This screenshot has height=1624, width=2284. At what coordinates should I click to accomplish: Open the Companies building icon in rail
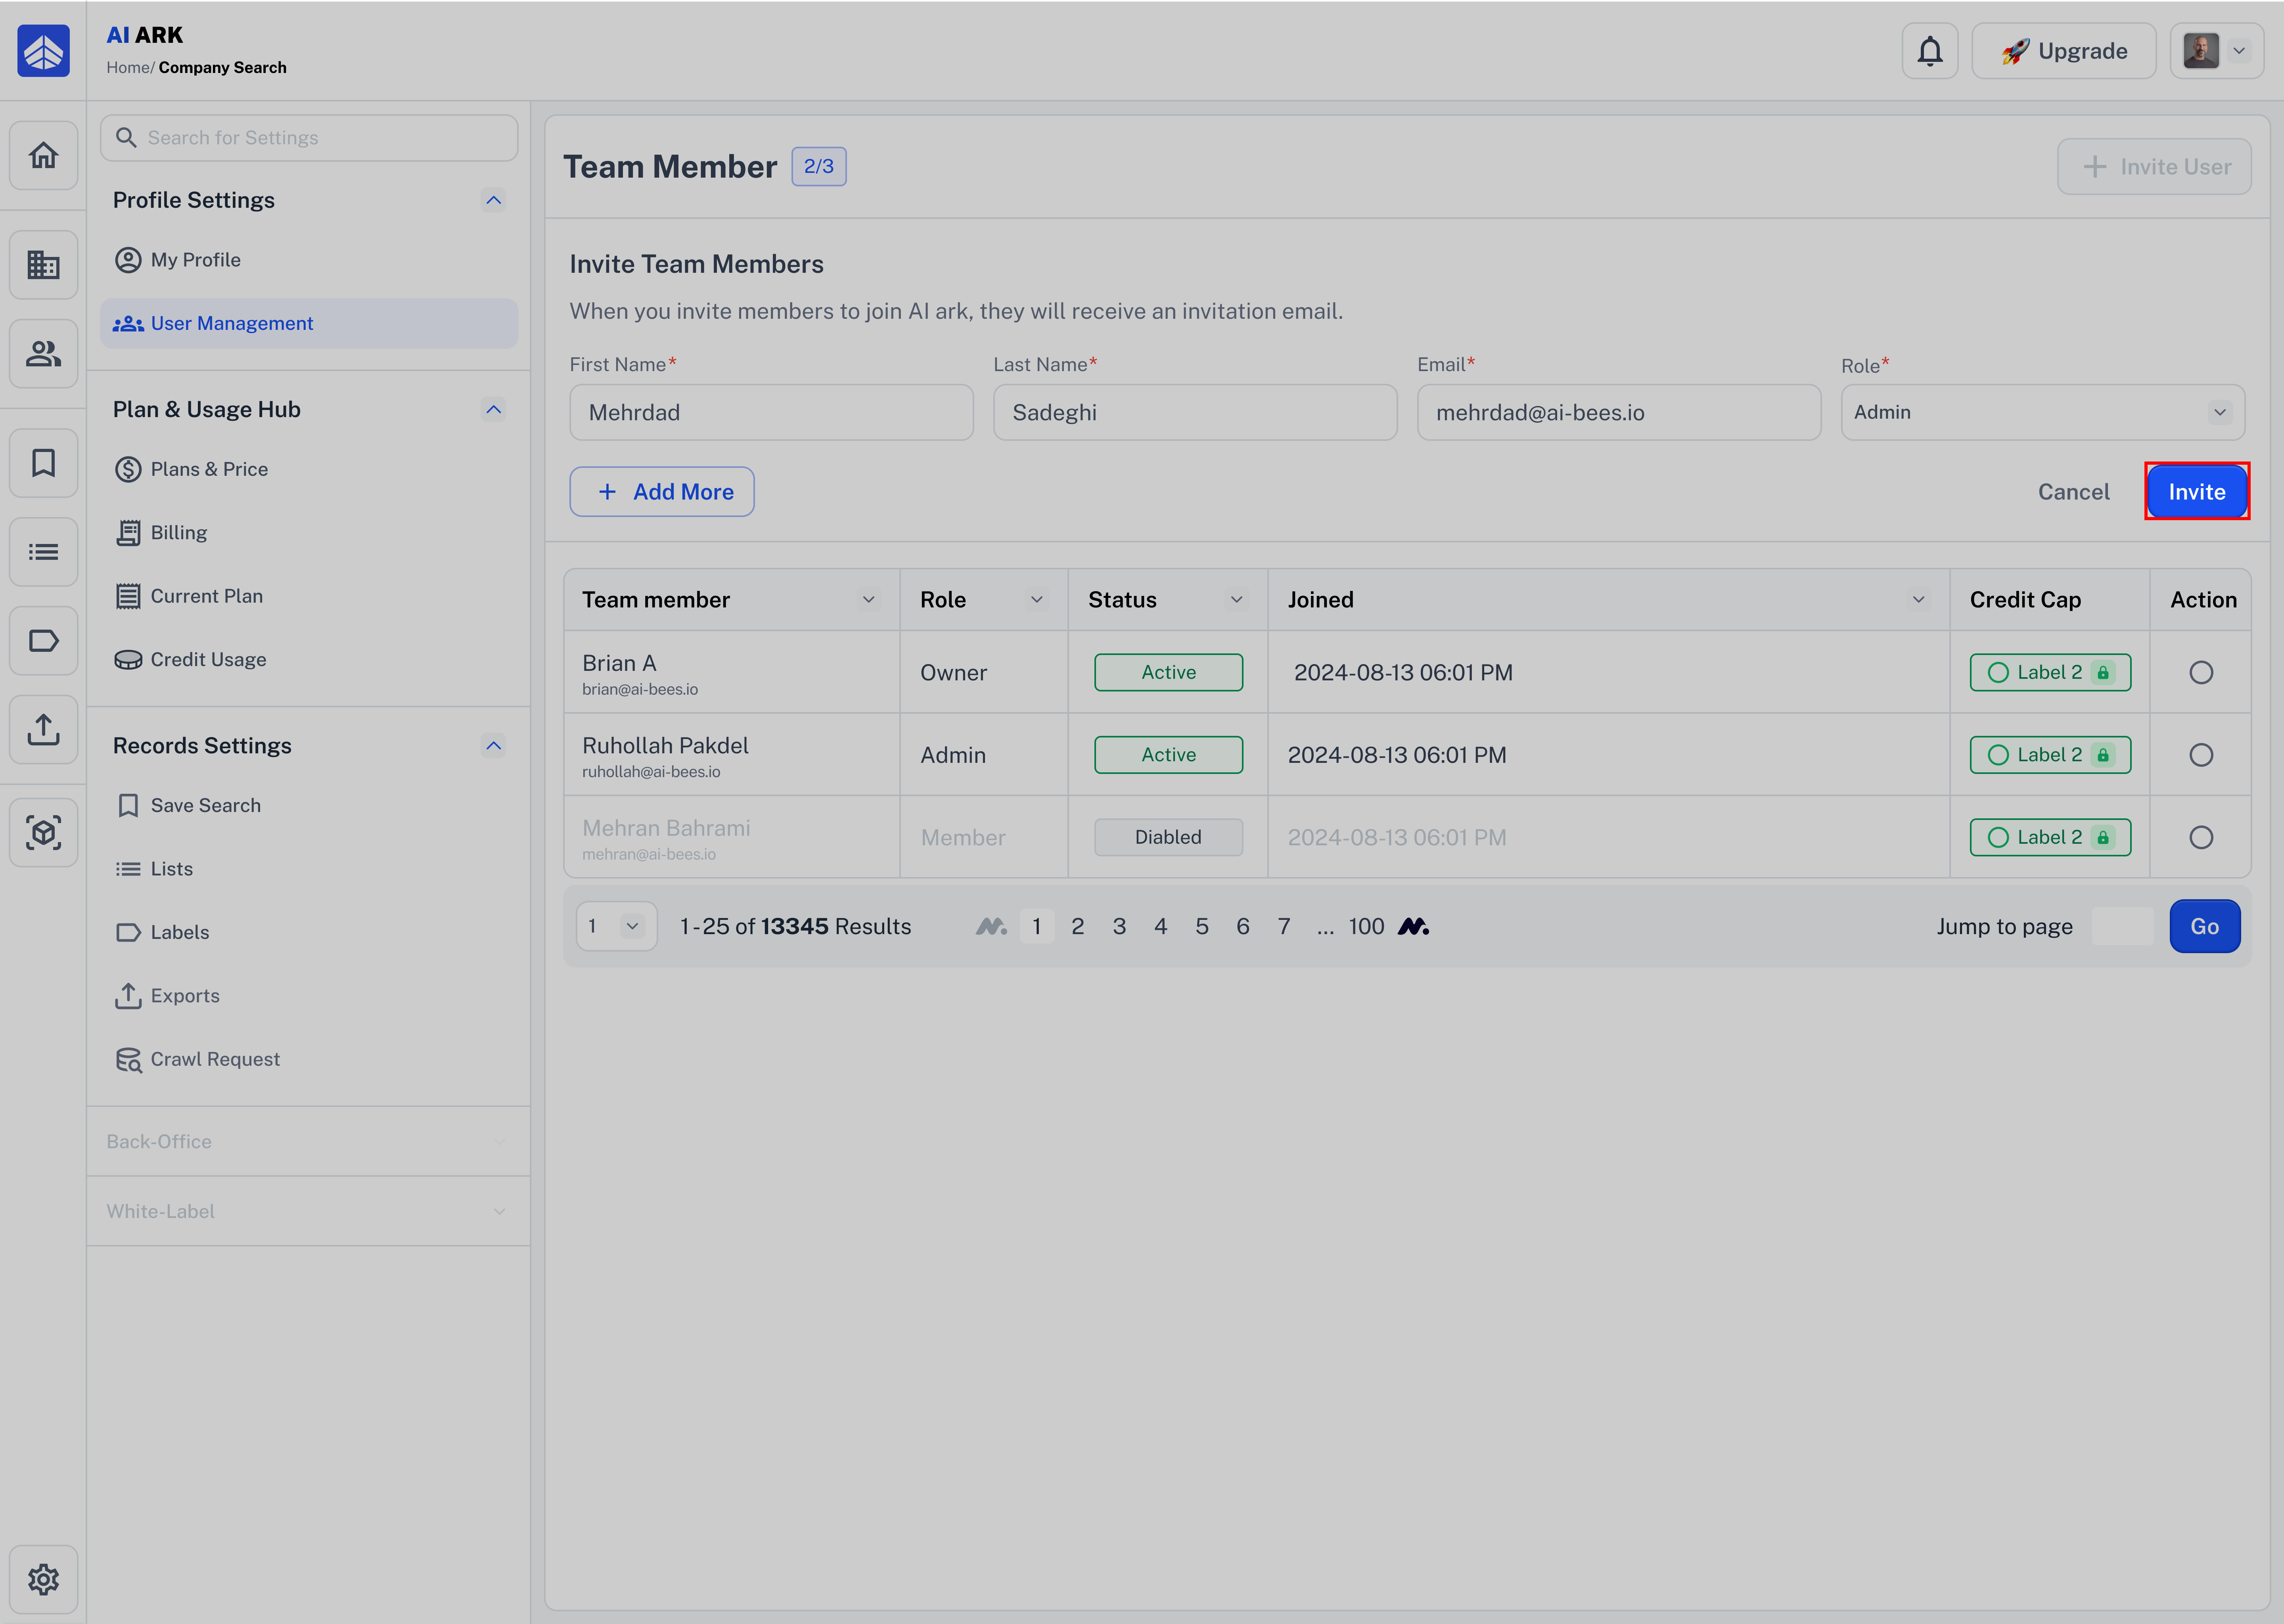point(43,264)
